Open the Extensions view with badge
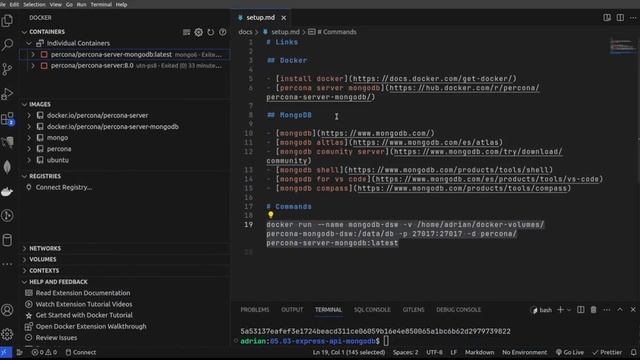The width and height of the screenshot is (640, 360). pos(7,118)
